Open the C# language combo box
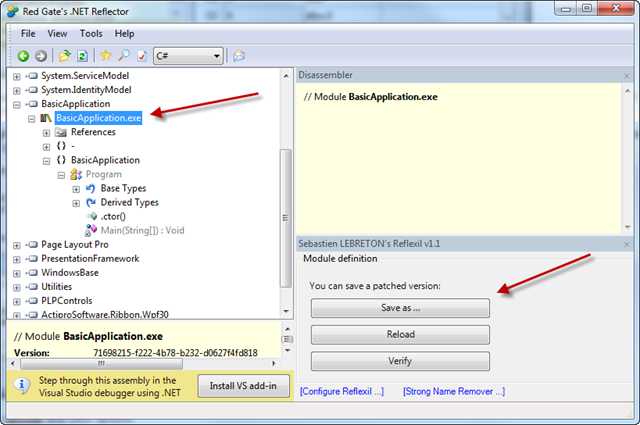Viewport: 640px width, 425px height. (188, 56)
